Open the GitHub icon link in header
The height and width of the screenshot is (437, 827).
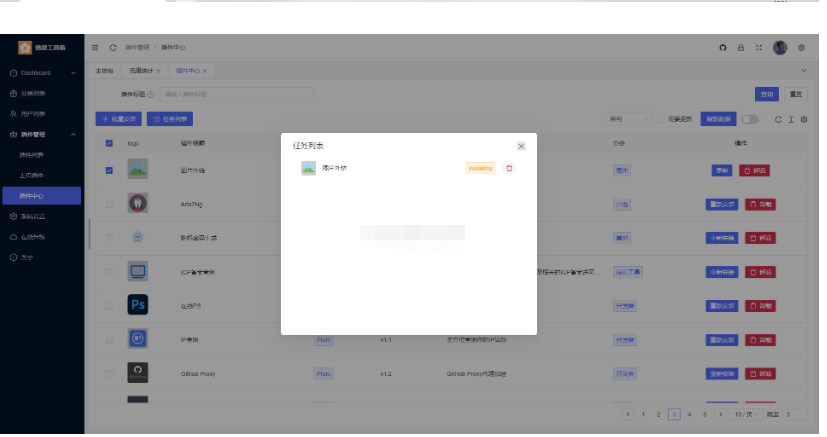pyautogui.click(x=723, y=47)
